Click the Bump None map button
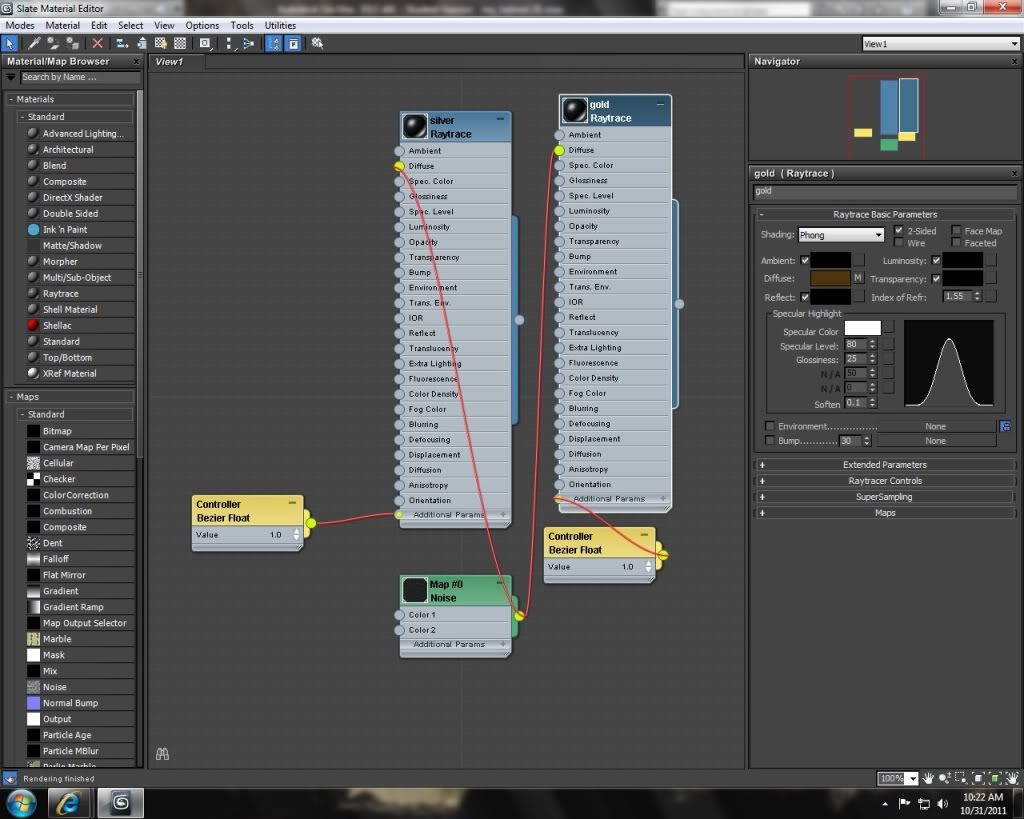Viewport: 1024px width, 819px height. (x=935, y=441)
